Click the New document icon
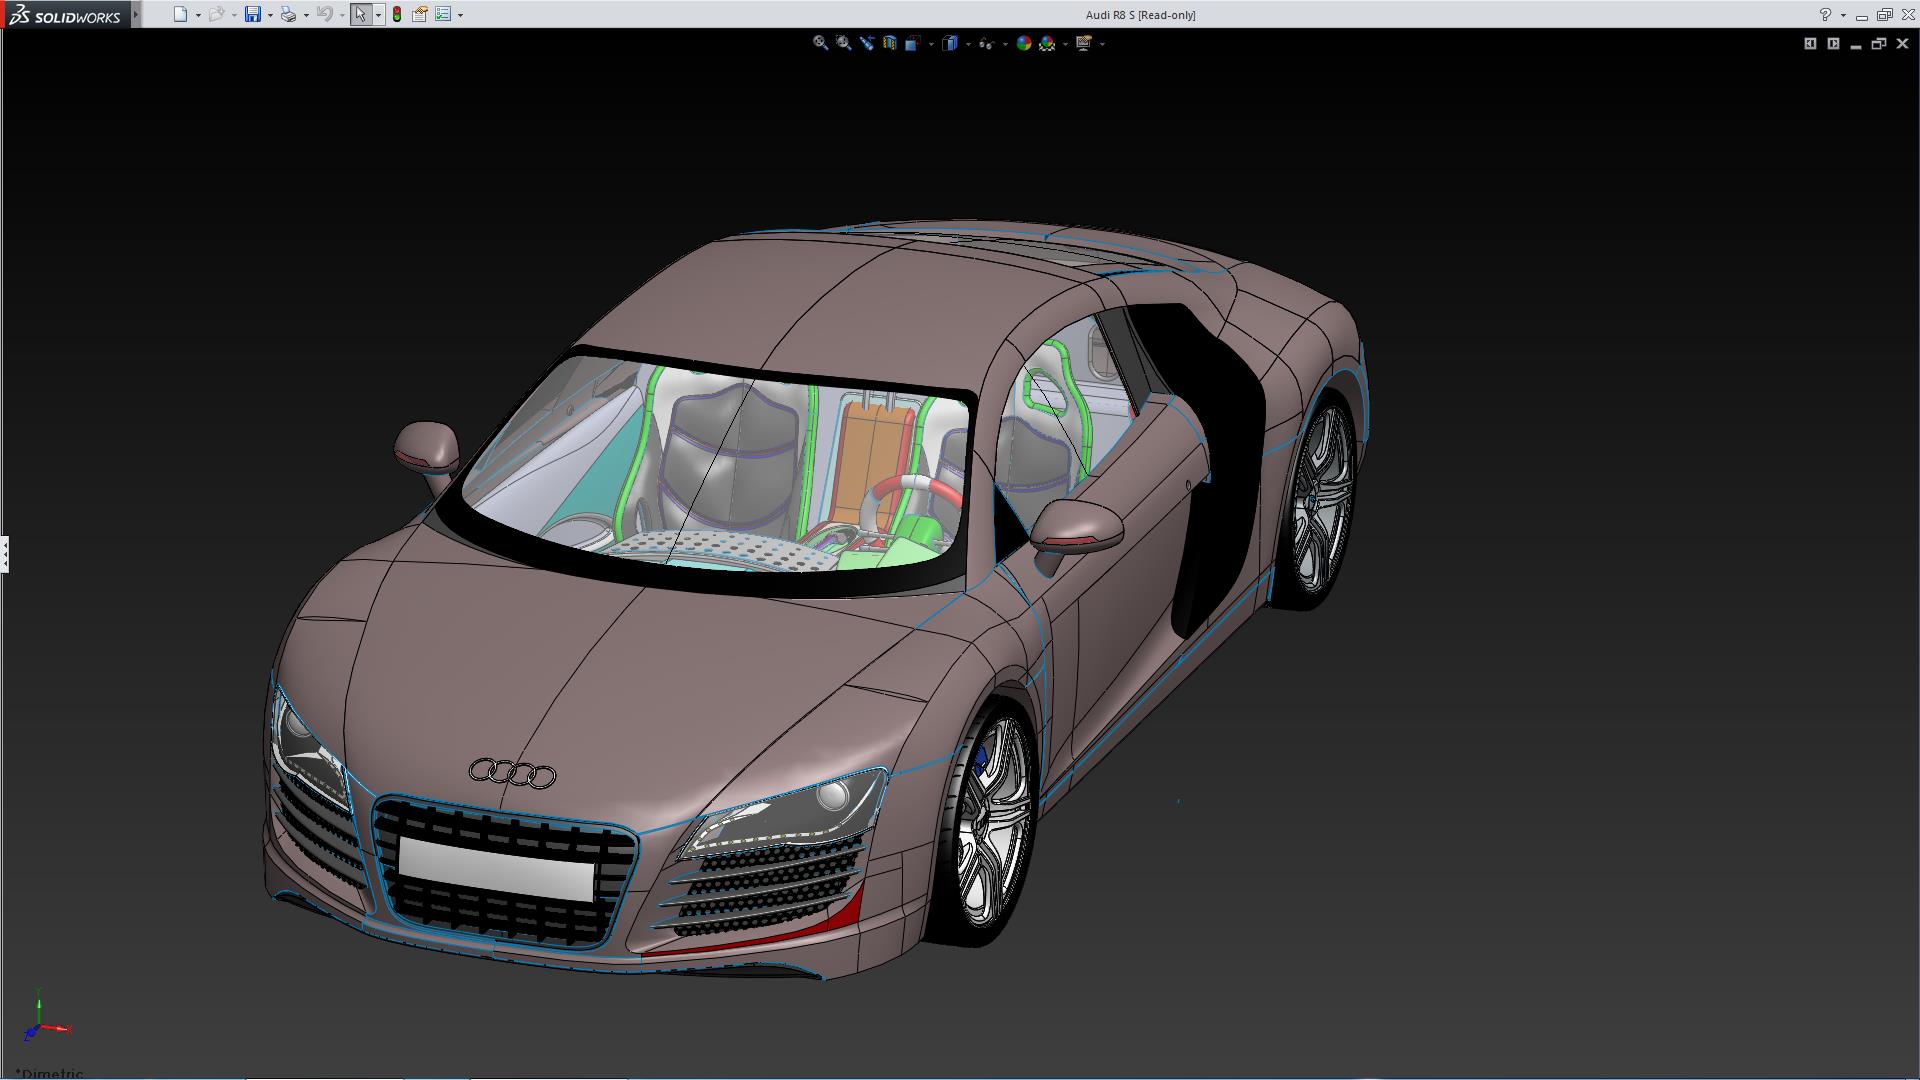This screenshot has width=1920, height=1080. (180, 14)
